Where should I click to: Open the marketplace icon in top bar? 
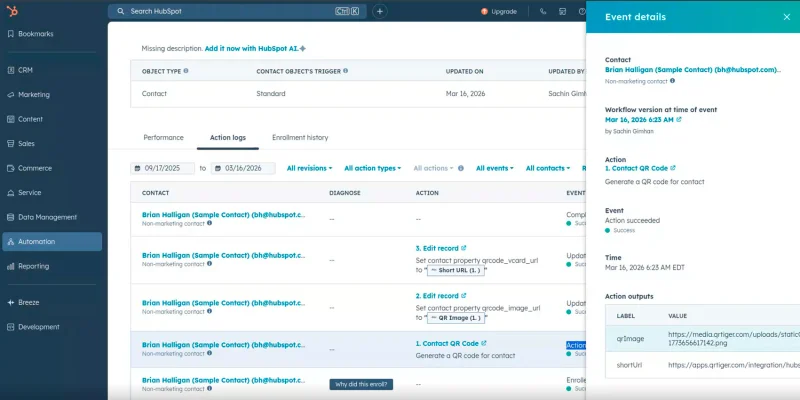(563, 11)
